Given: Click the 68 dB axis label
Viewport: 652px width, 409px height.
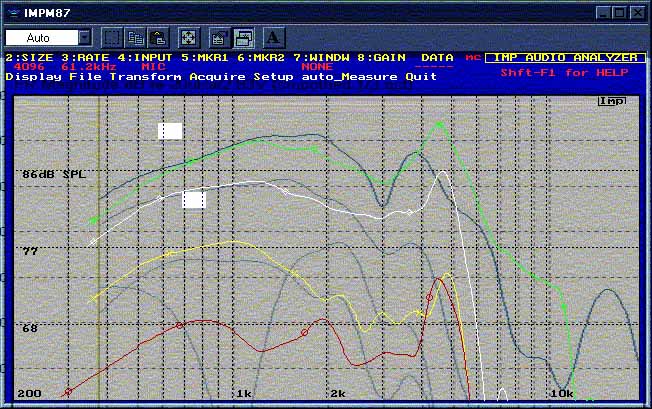Looking at the screenshot, I should pyautogui.click(x=30, y=328).
